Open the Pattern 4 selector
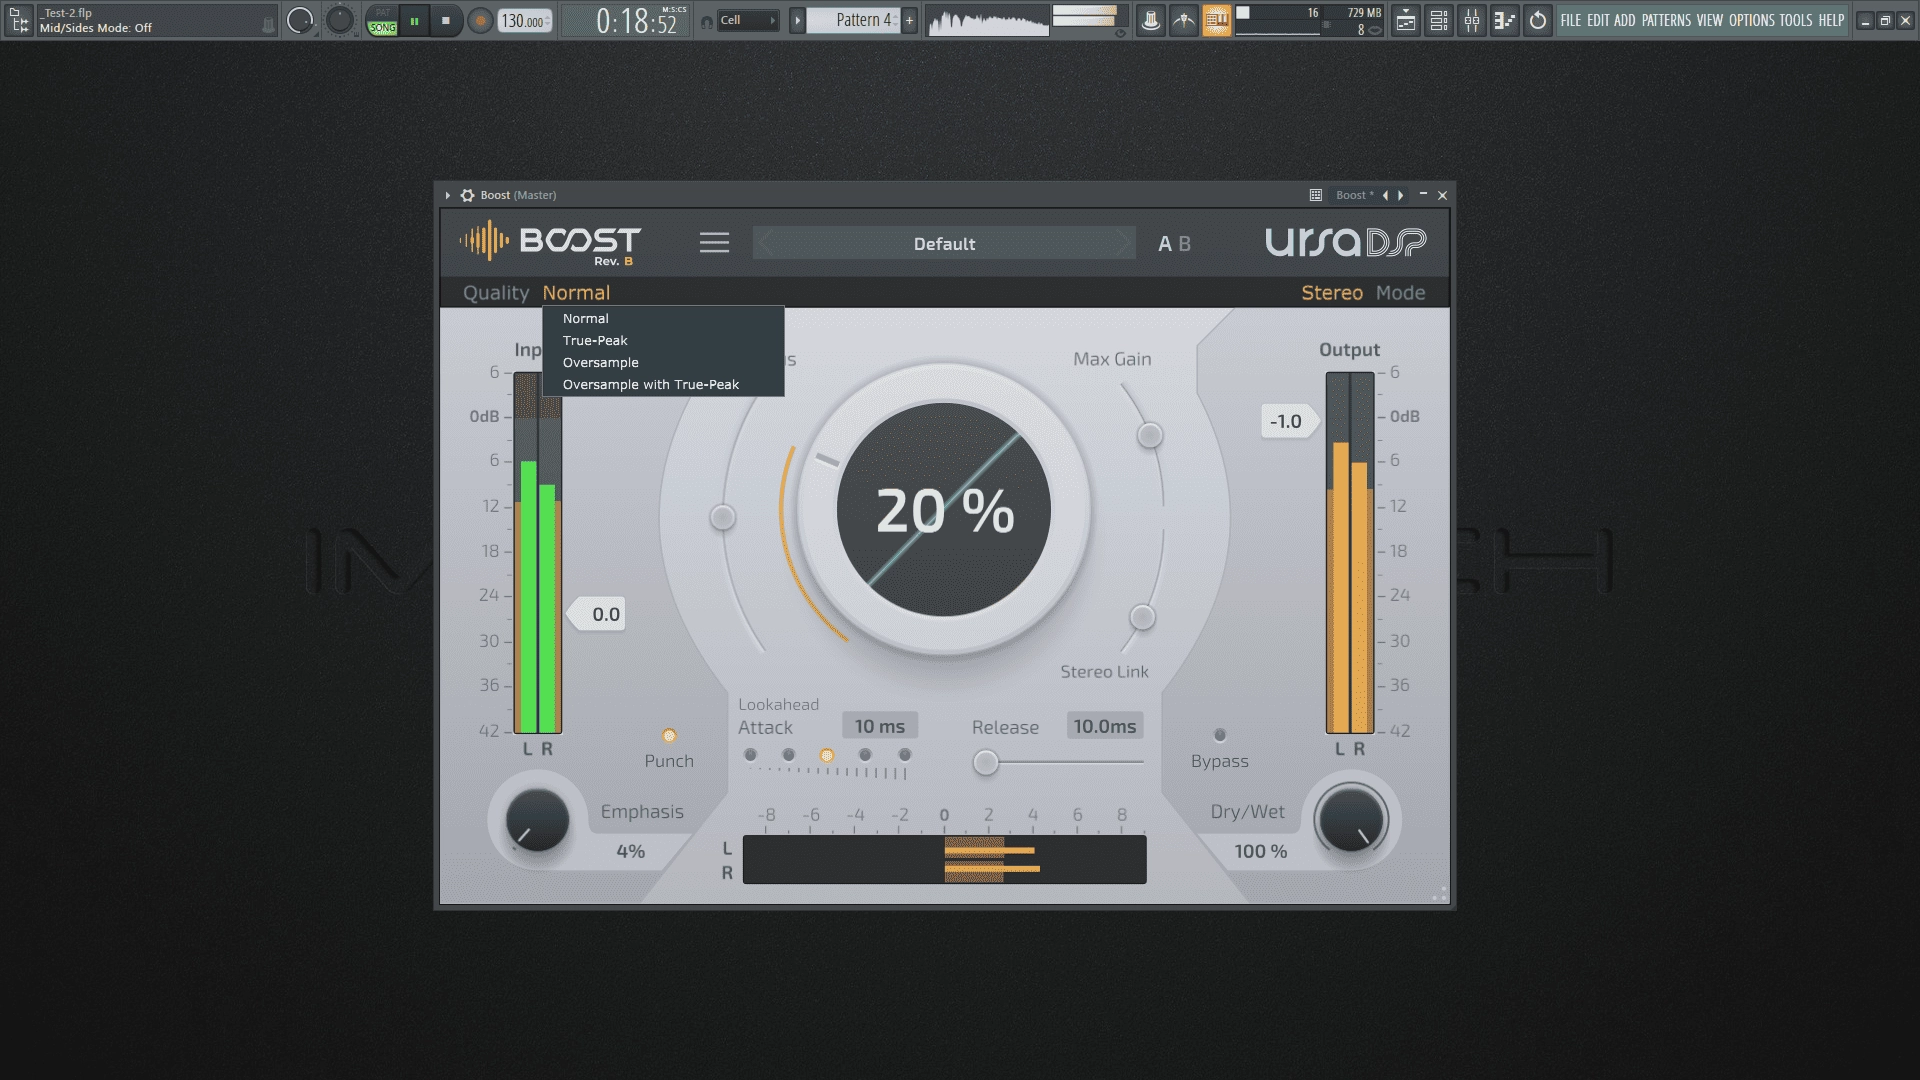 854,20
